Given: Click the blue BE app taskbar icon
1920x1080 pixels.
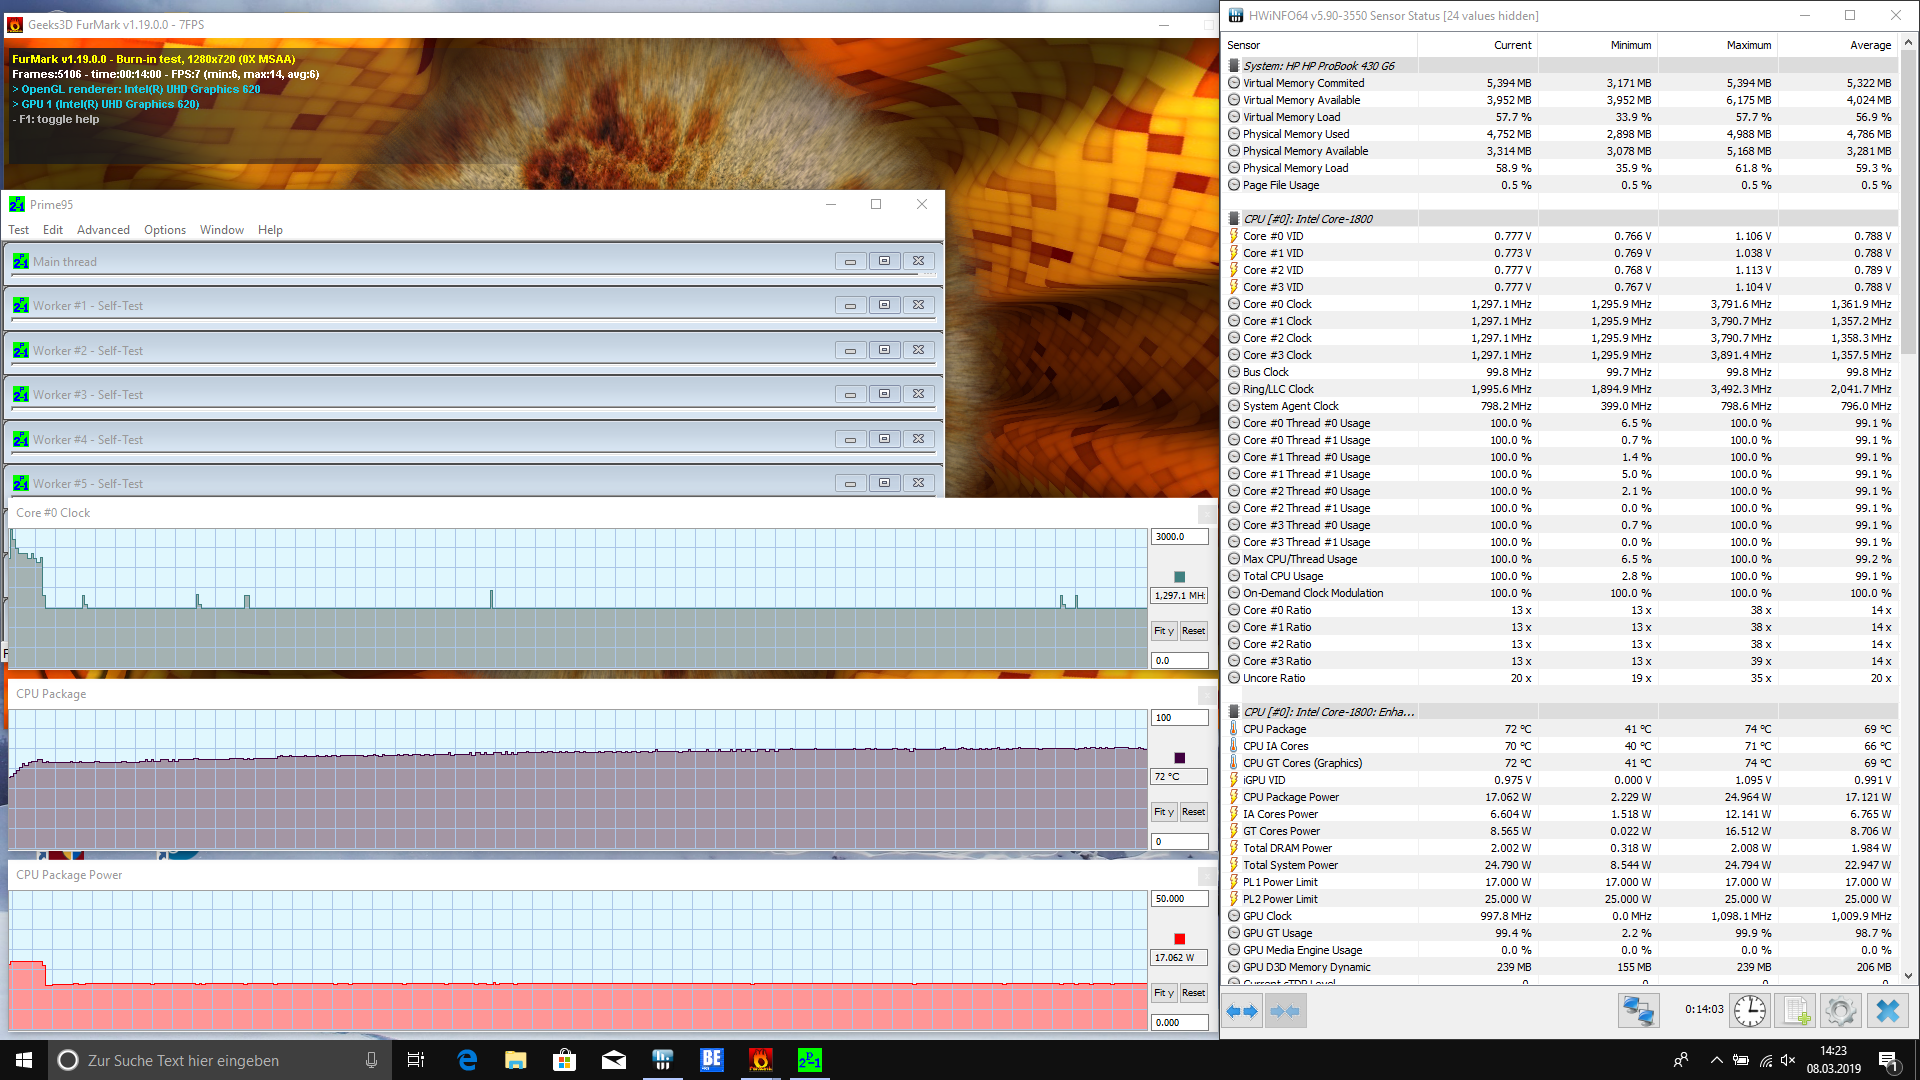Looking at the screenshot, I should coord(711,1060).
